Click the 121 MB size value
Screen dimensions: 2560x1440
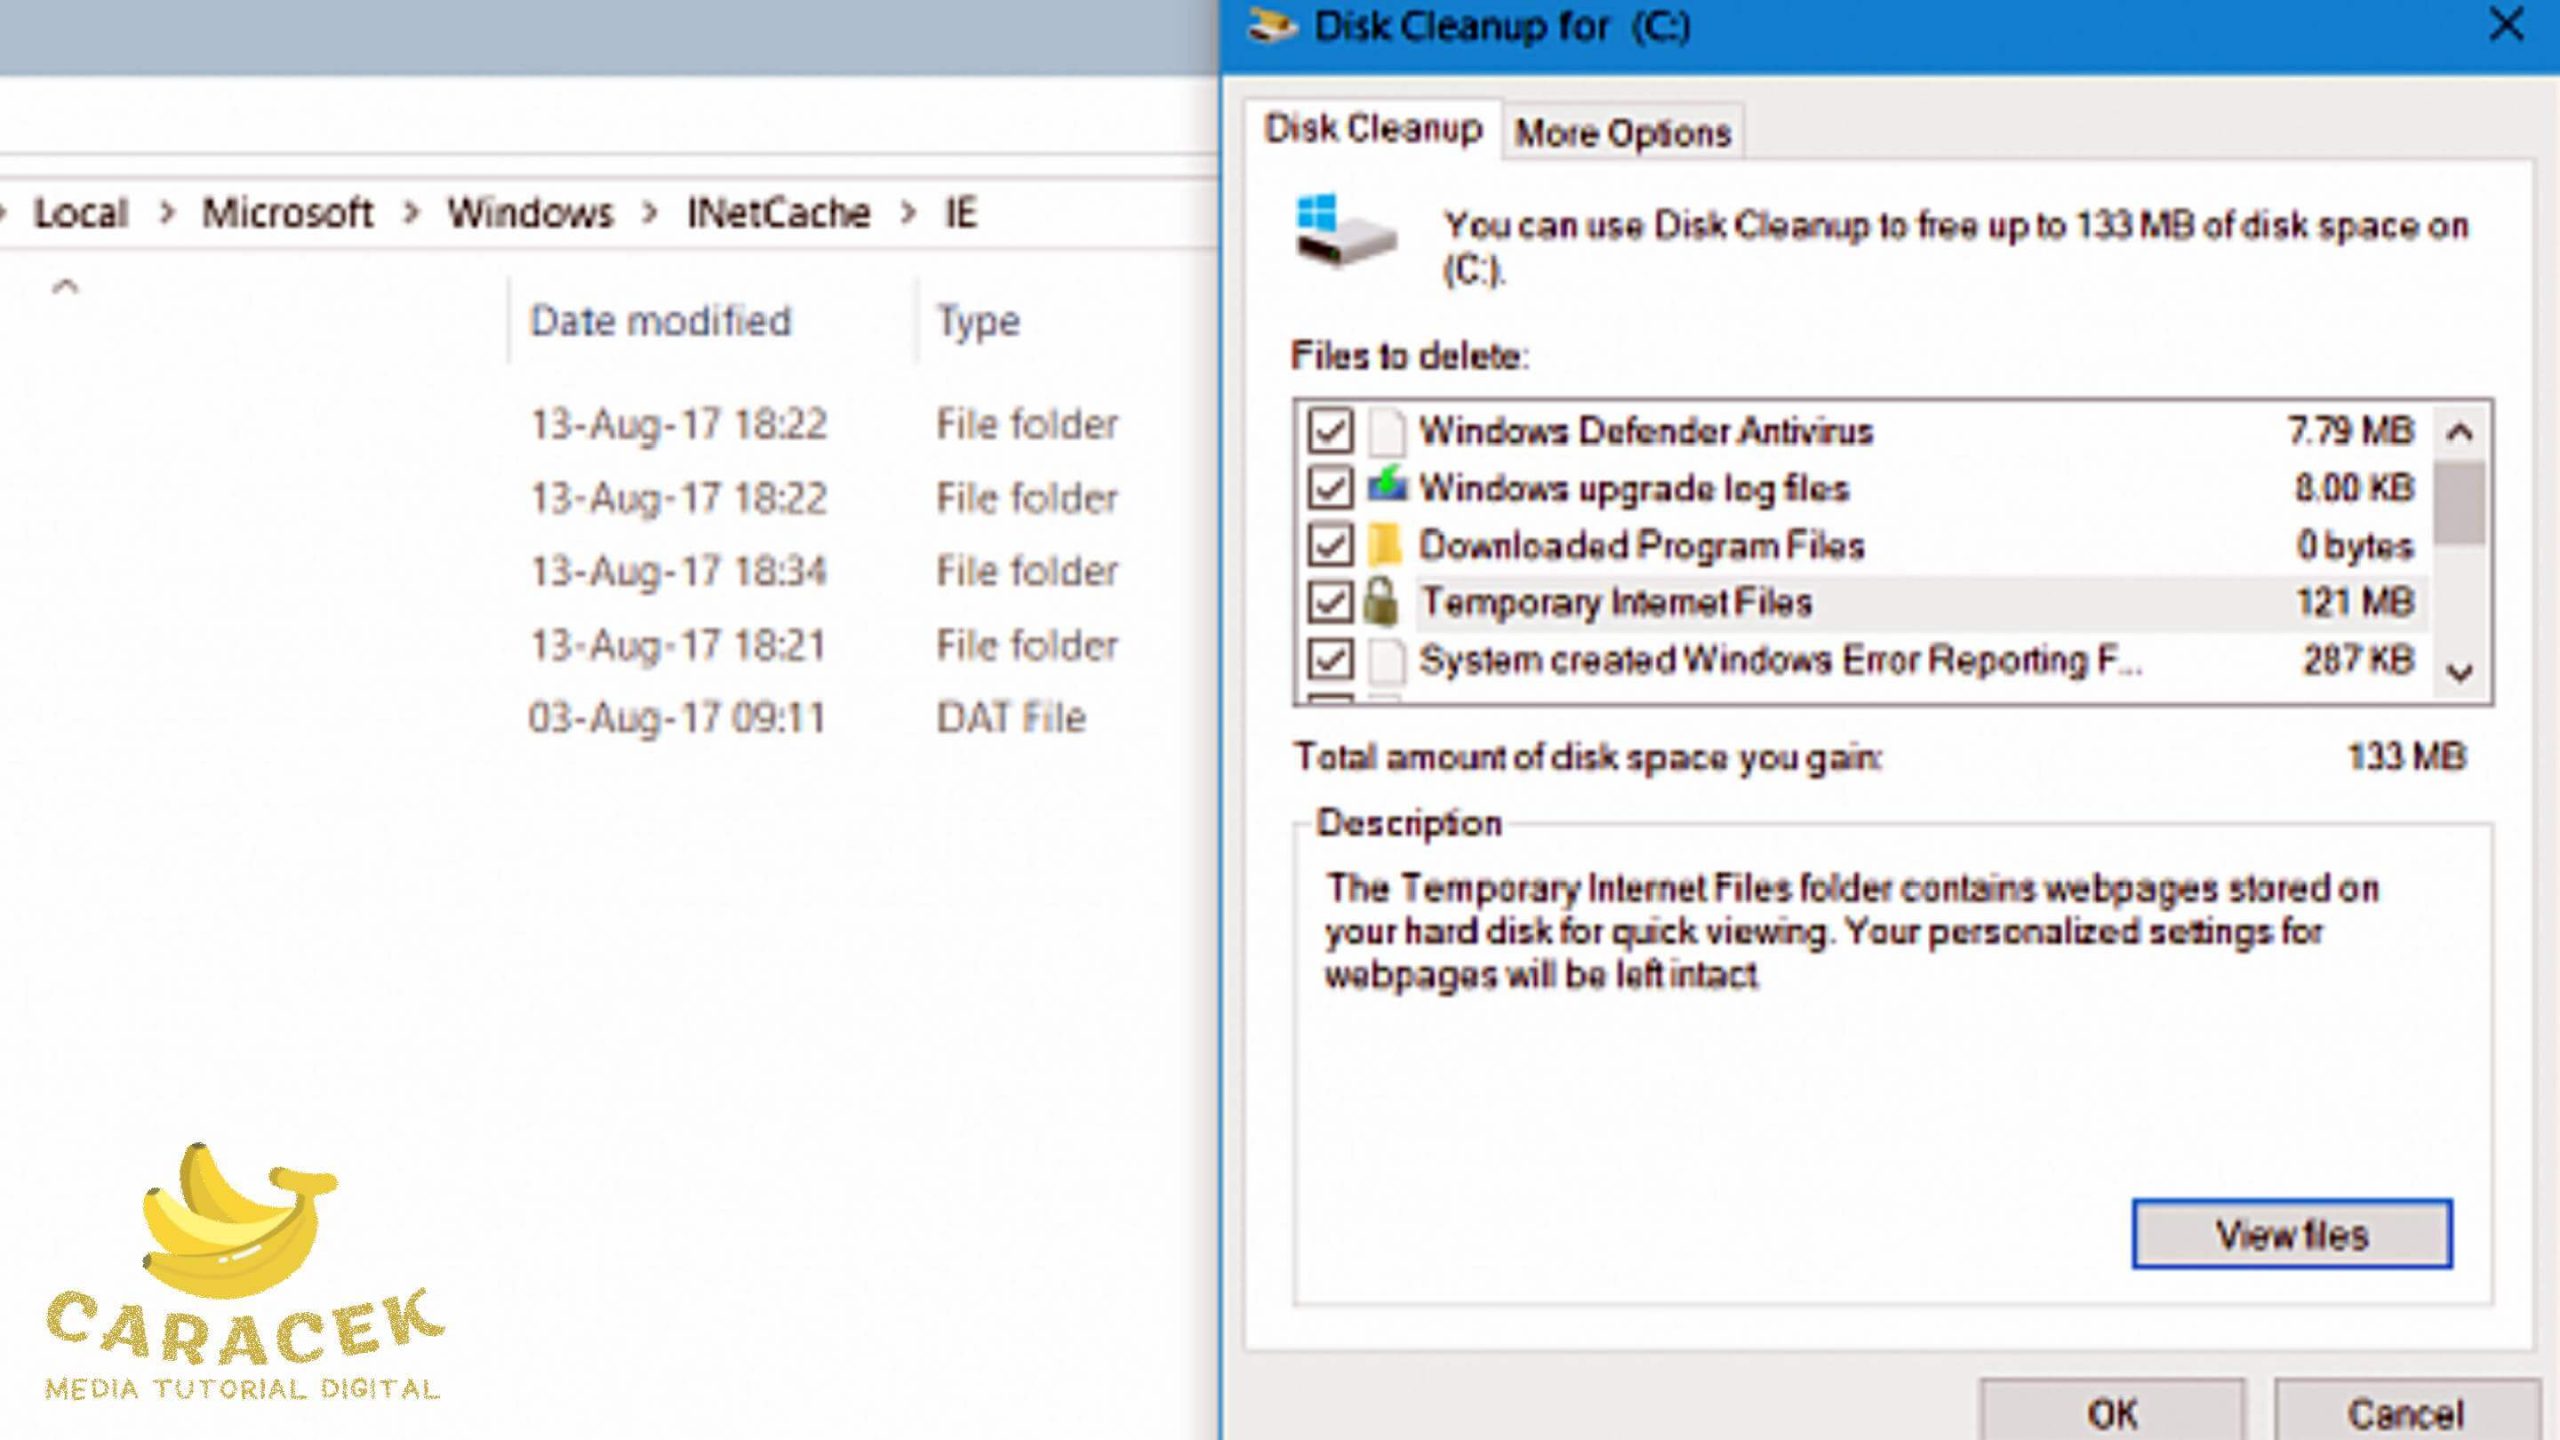(2355, 602)
